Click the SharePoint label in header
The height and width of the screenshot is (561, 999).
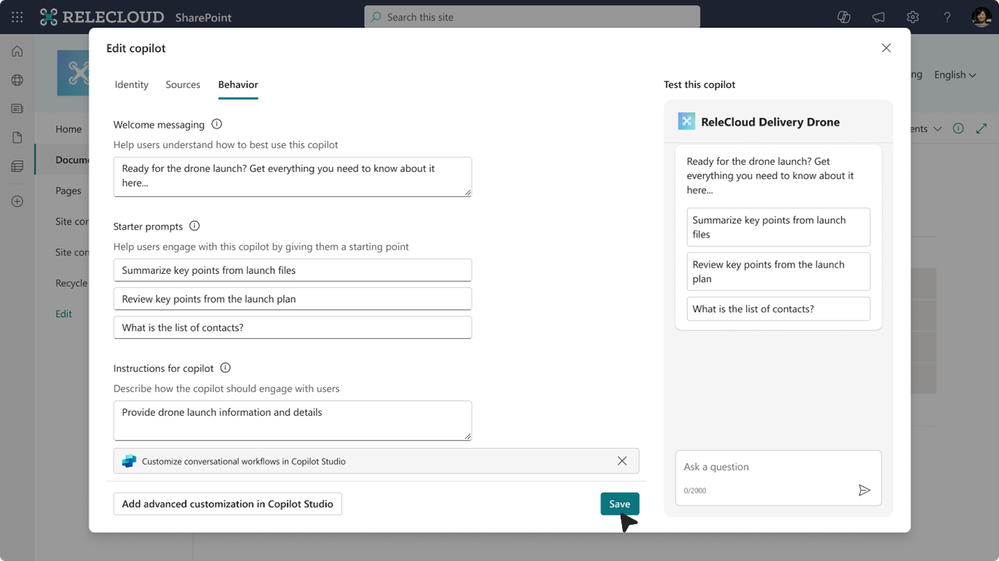(x=203, y=18)
